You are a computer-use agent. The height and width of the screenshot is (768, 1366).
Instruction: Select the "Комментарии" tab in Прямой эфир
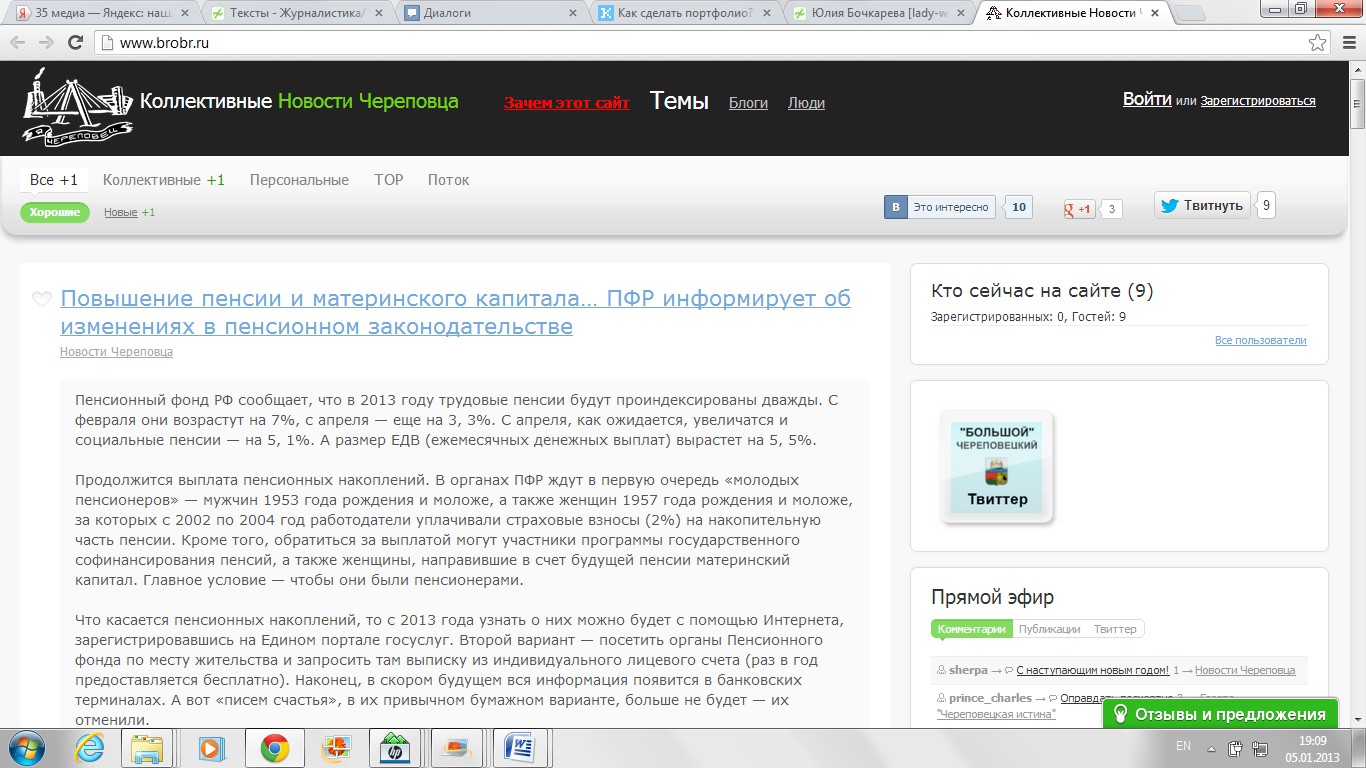click(972, 629)
